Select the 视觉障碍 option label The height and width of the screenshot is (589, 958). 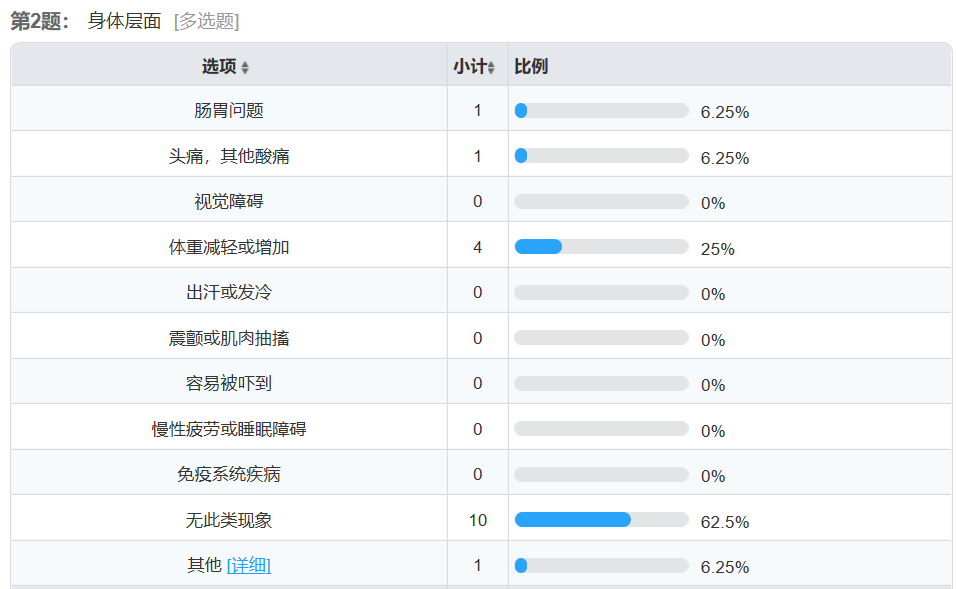point(229,202)
